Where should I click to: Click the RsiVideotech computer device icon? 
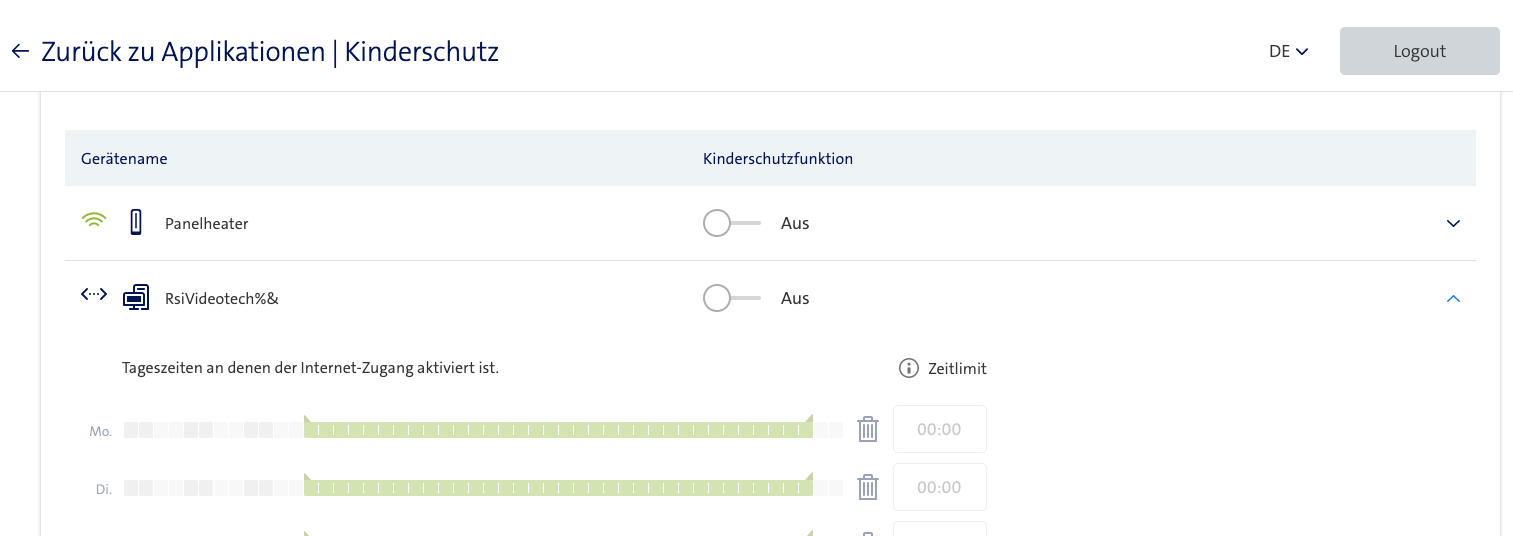(x=136, y=298)
